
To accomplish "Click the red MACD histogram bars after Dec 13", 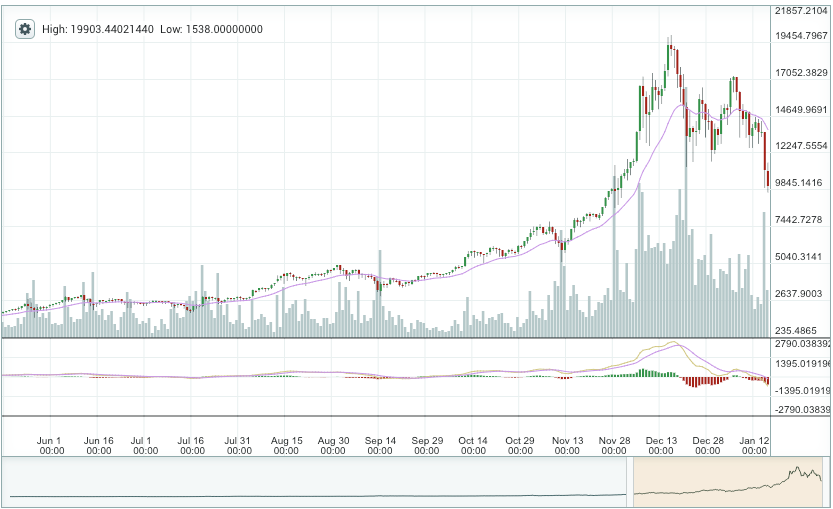I will 704,380.
